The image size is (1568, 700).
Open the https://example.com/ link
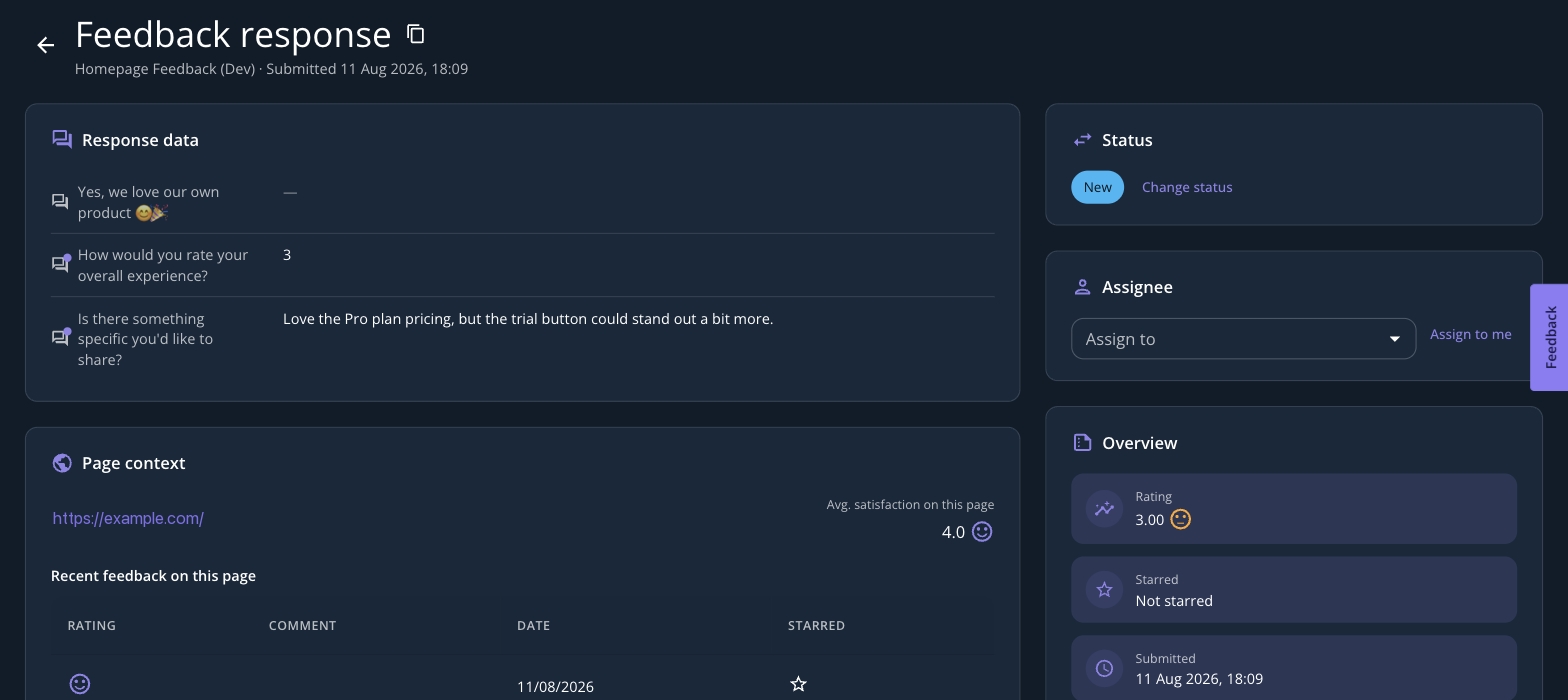128,519
